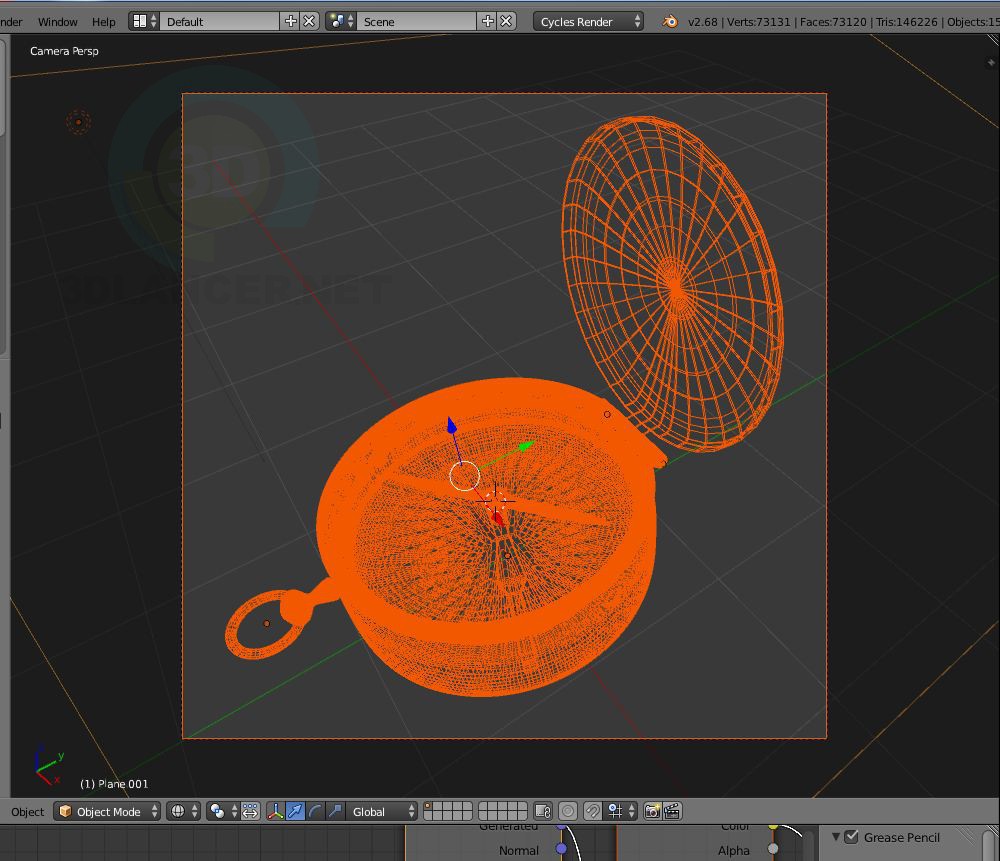Open the Object Mode dropdown
The width and height of the screenshot is (1000, 861).
click(x=107, y=811)
